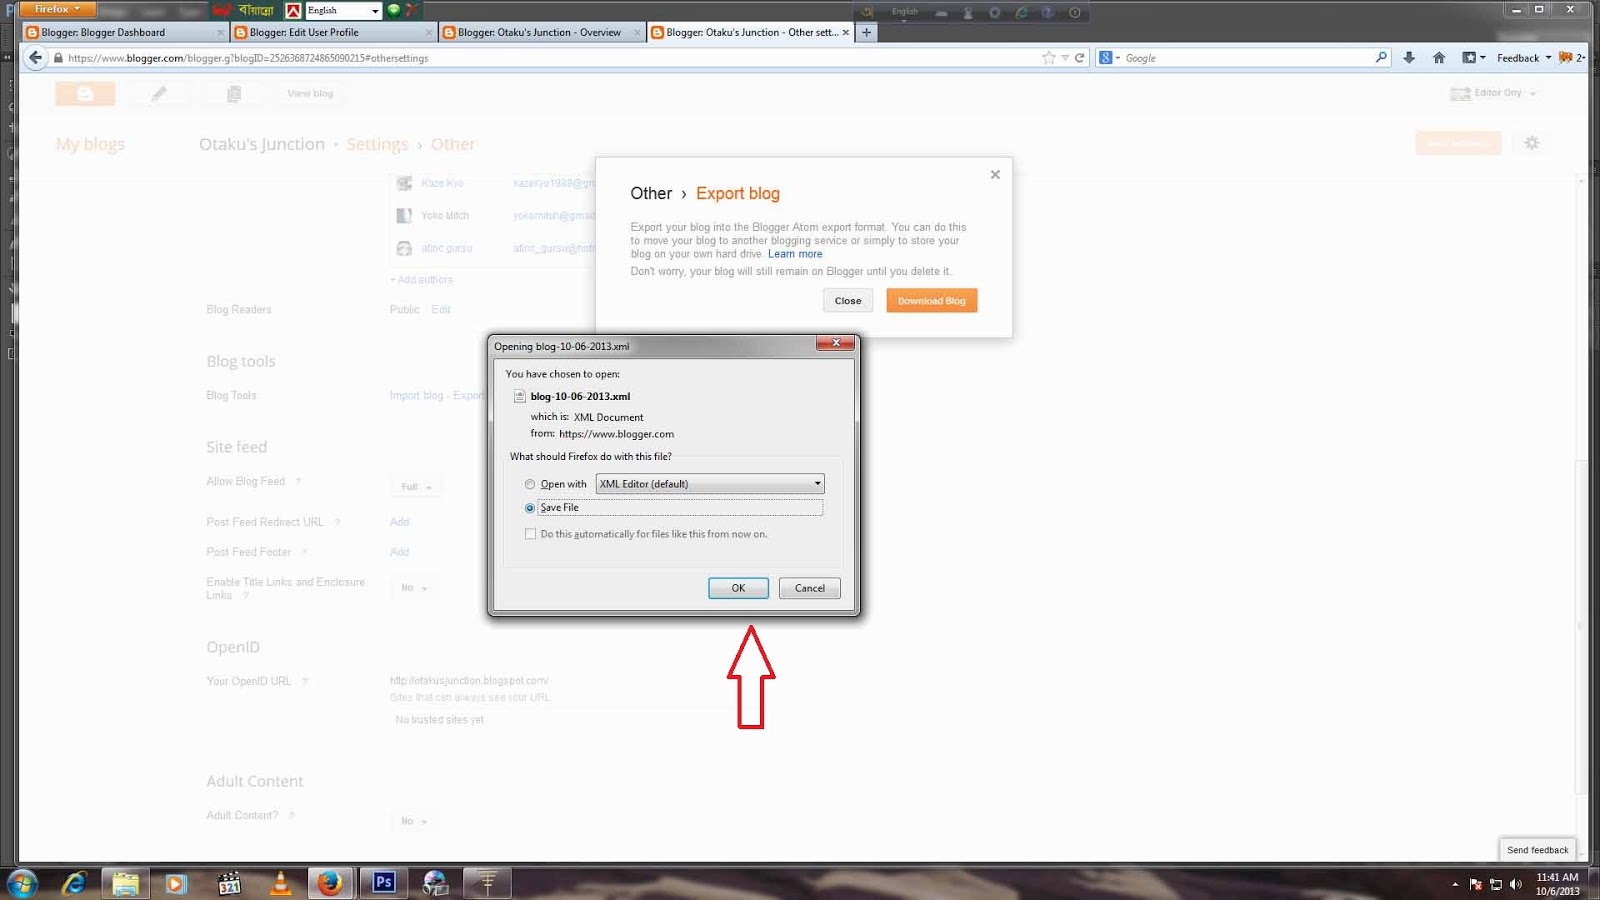Click the Add authors link
1600x900 pixels.
click(421, 280)
